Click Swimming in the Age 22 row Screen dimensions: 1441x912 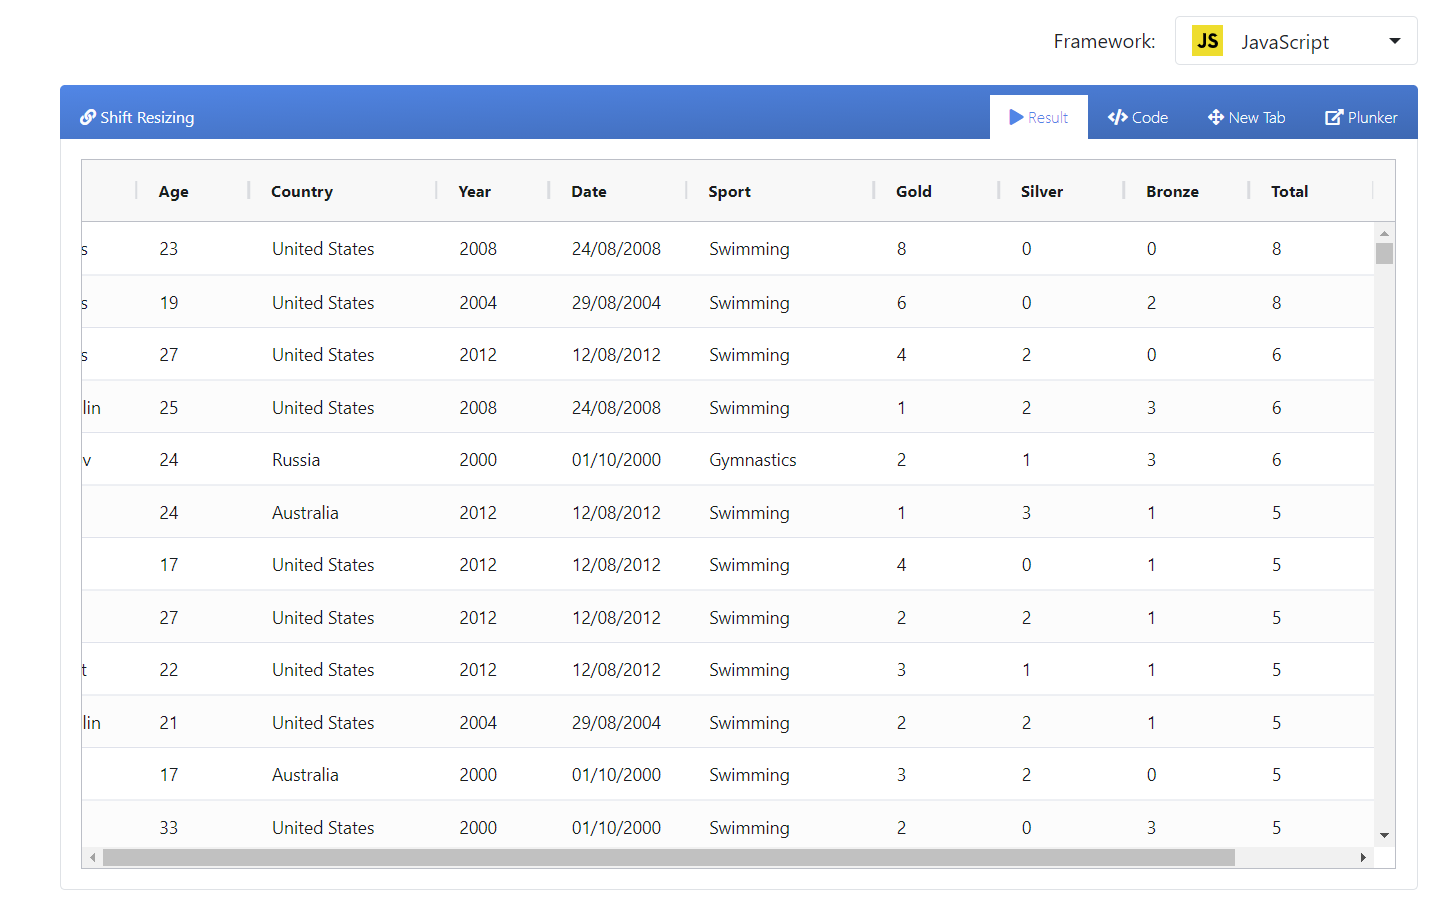tap(749, 670)
